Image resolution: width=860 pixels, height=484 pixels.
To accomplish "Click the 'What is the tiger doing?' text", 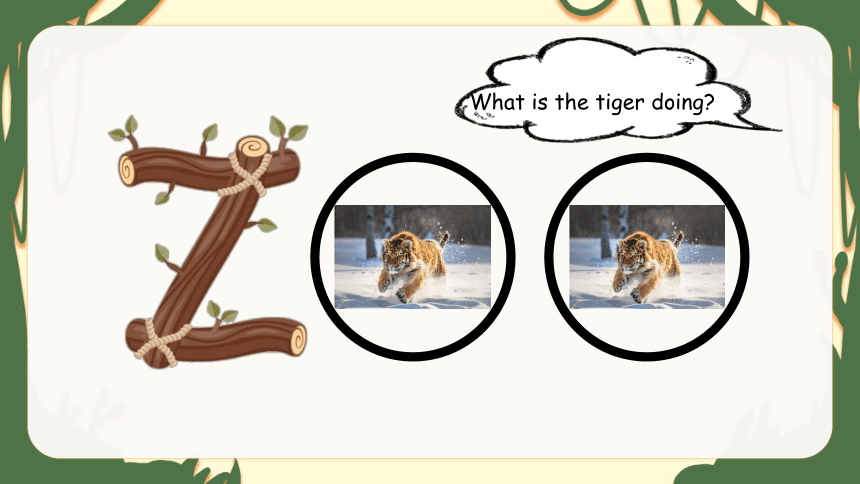I will pyautogui.click(x=593, y=102).
